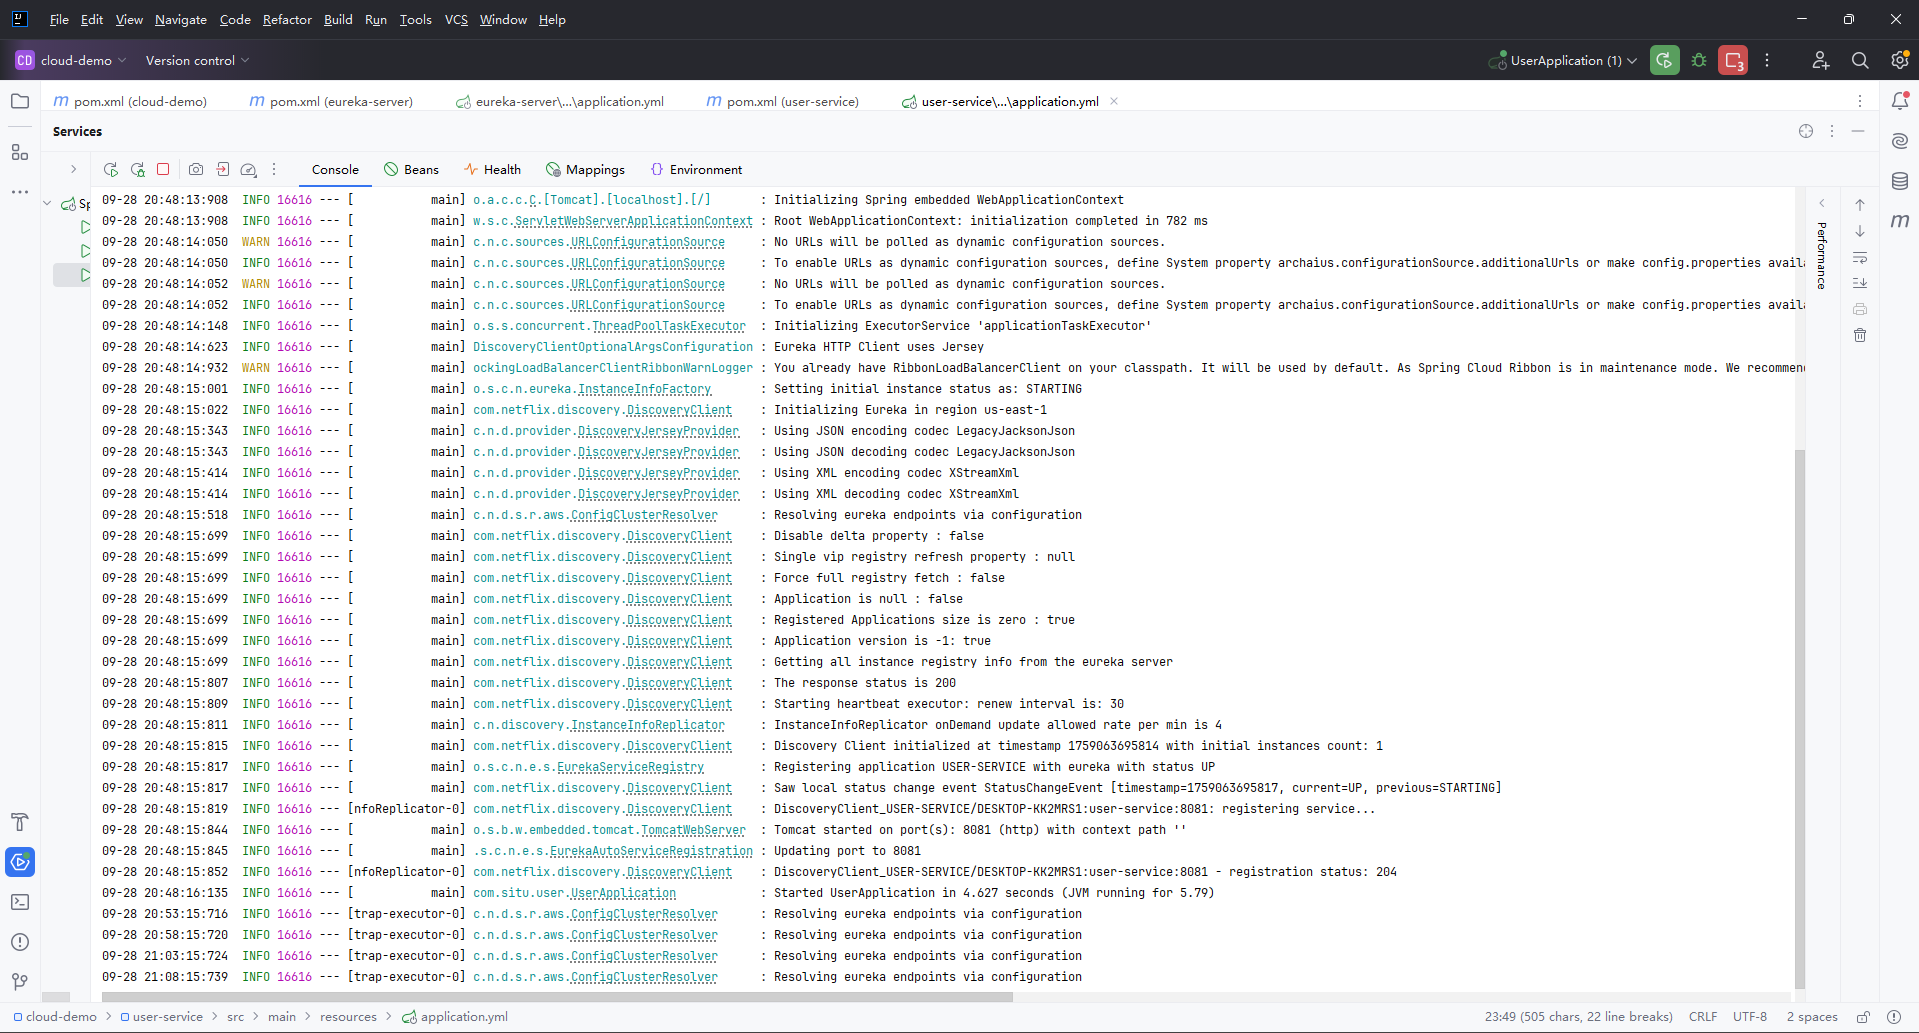Open the UserApplication run configuration dropdown
The width and height of the screenshot is (1919, 1033).
1563,60
